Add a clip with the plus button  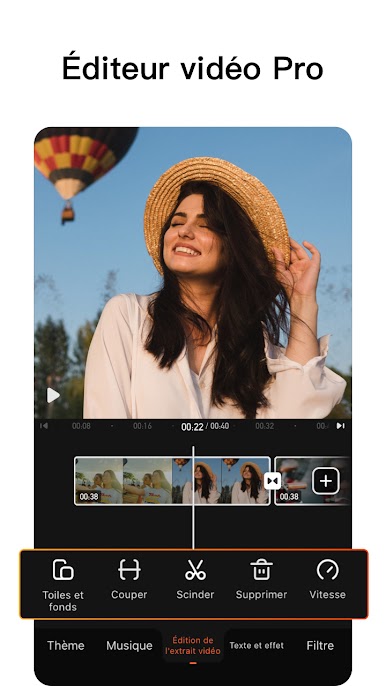(326, 481)
